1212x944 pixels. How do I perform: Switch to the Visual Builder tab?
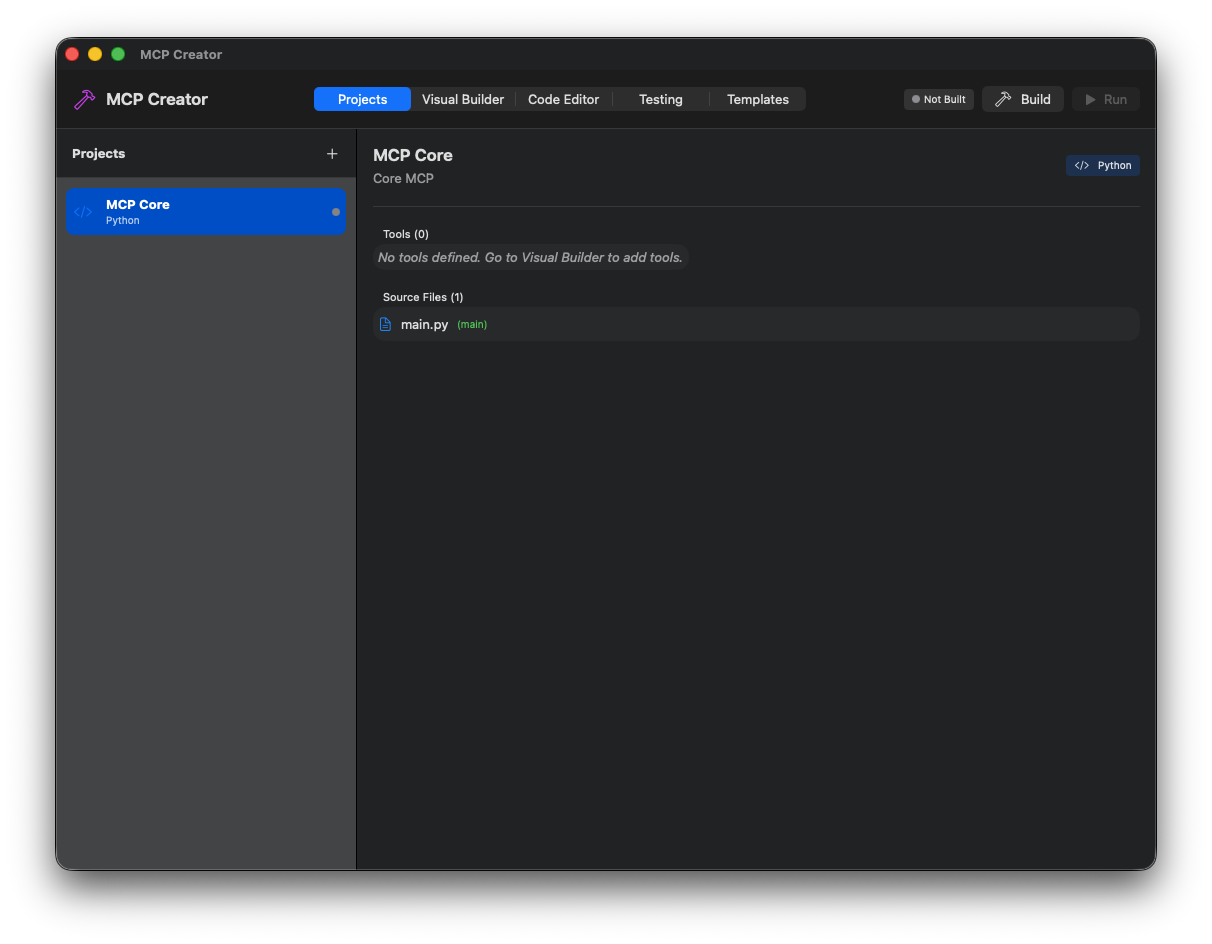click(463, 99)
